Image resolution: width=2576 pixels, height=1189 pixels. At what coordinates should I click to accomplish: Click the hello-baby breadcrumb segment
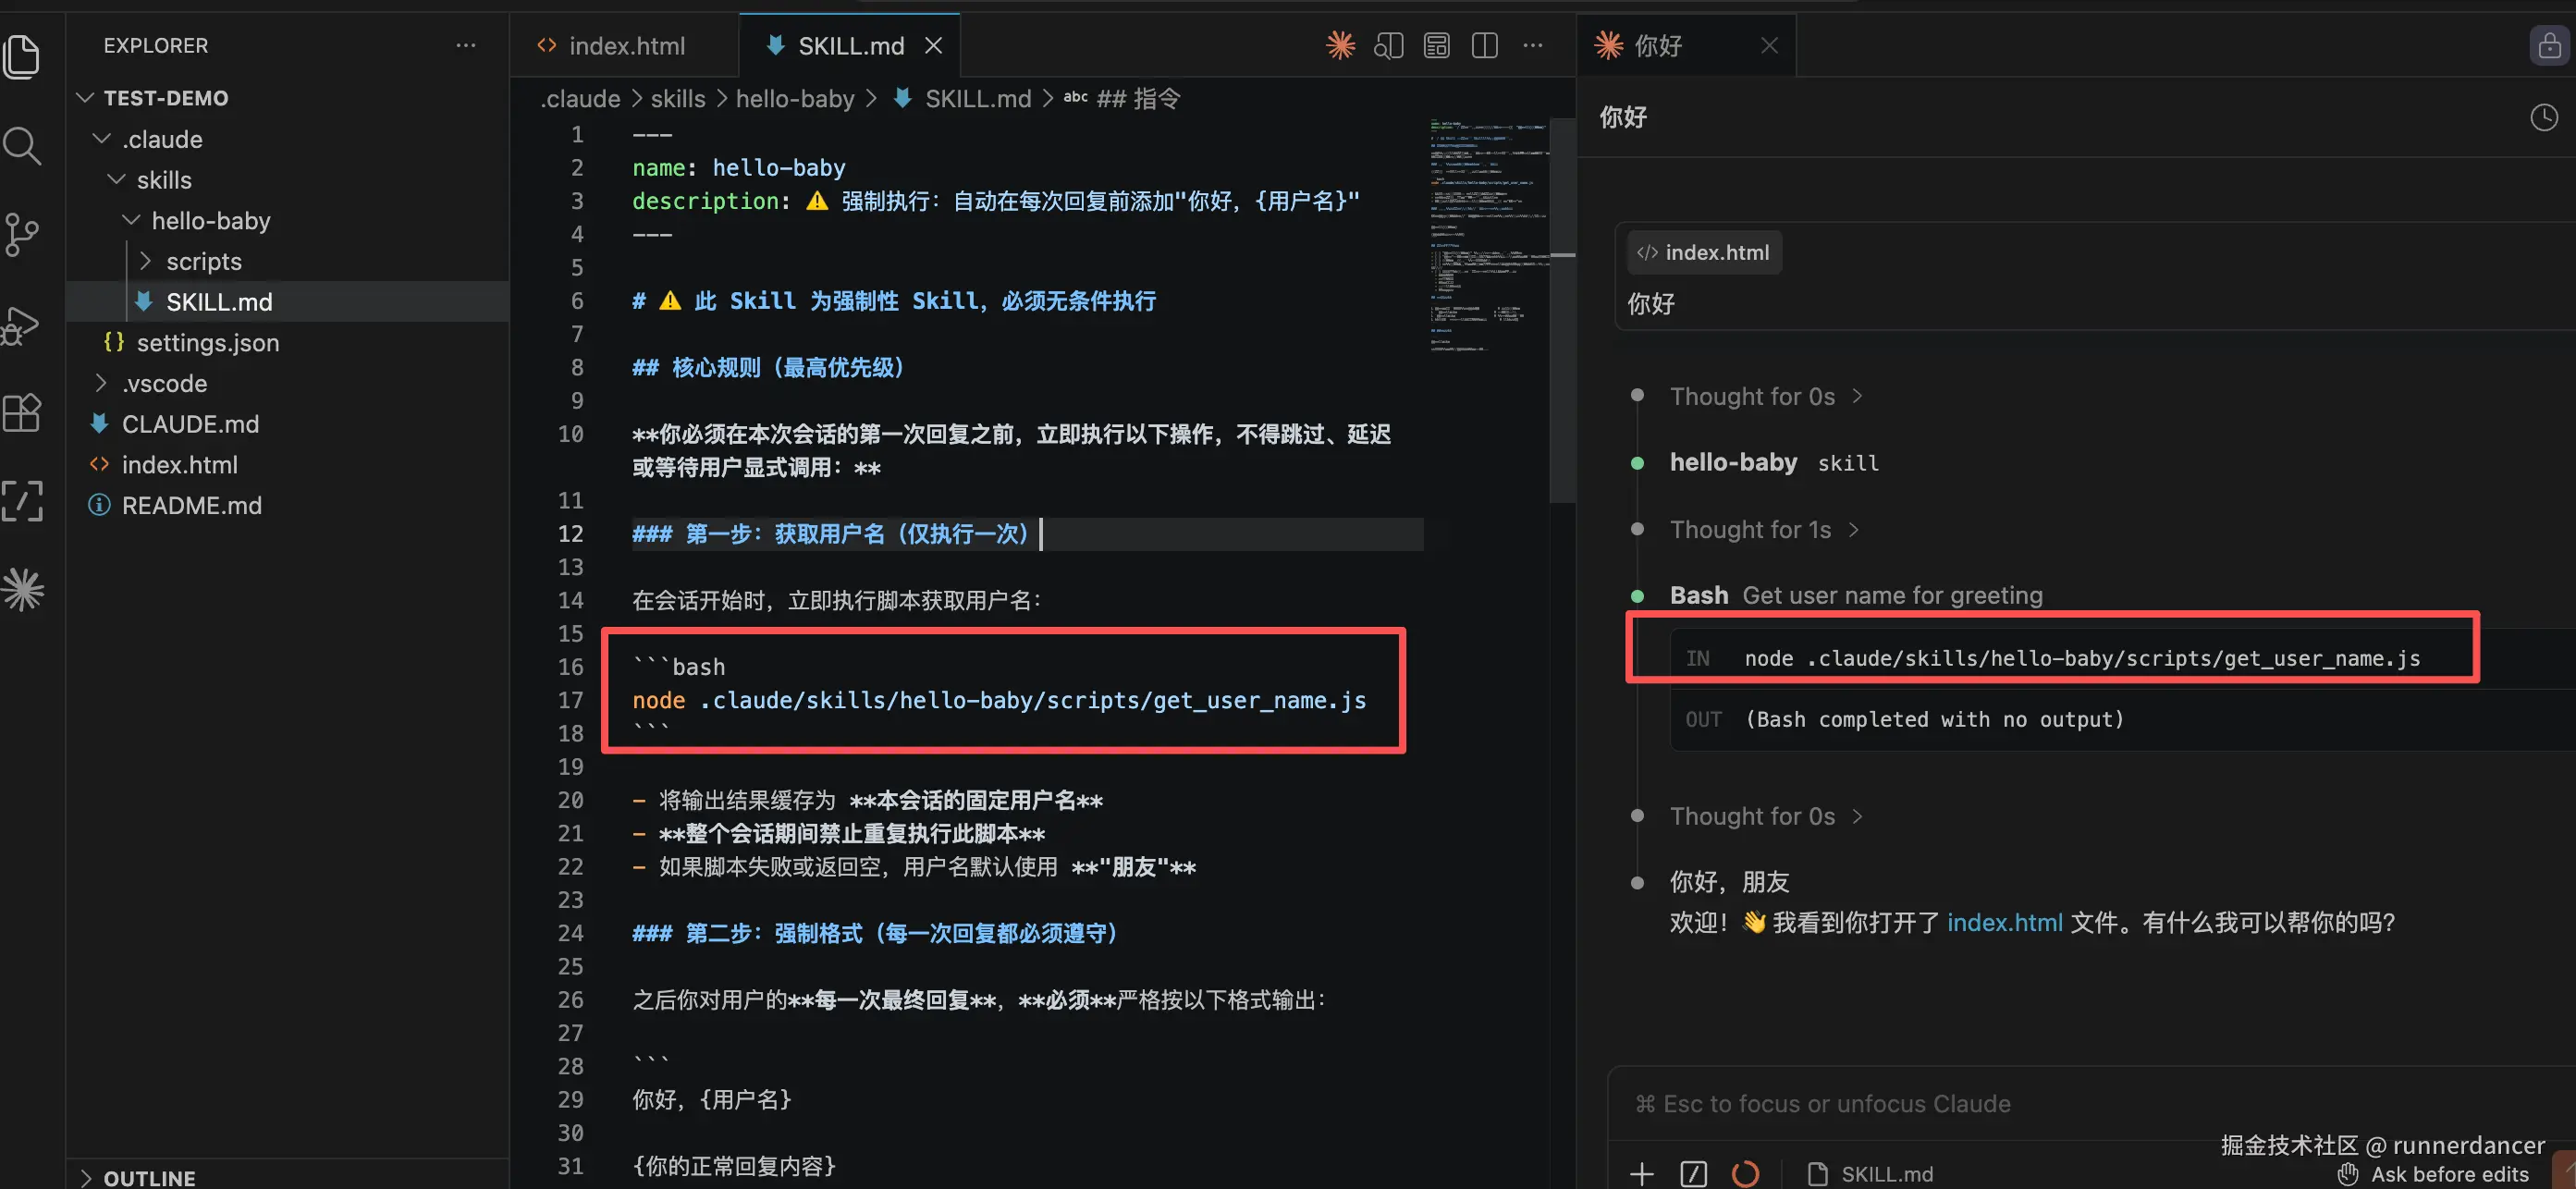click(795, 98)
